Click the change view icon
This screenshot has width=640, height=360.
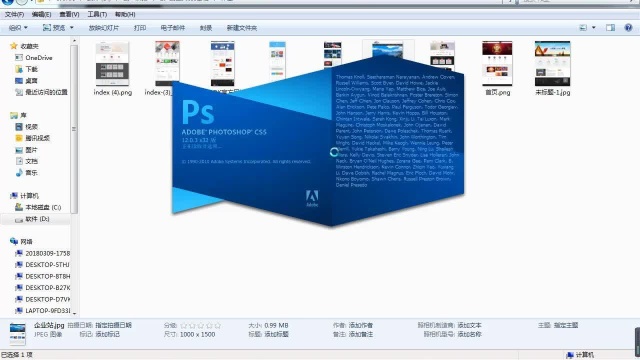(583, 28)
